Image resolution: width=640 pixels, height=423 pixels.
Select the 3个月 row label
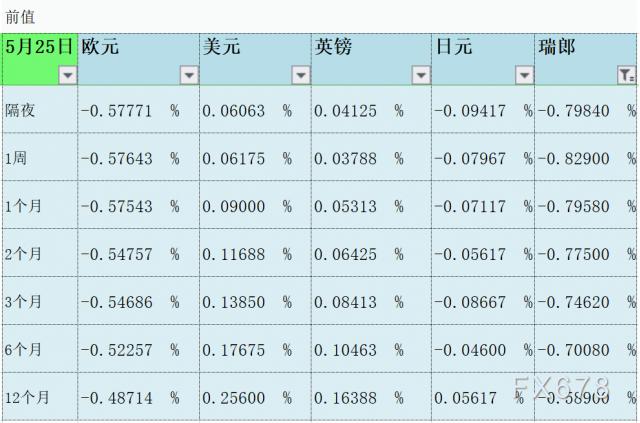(40, 301)
